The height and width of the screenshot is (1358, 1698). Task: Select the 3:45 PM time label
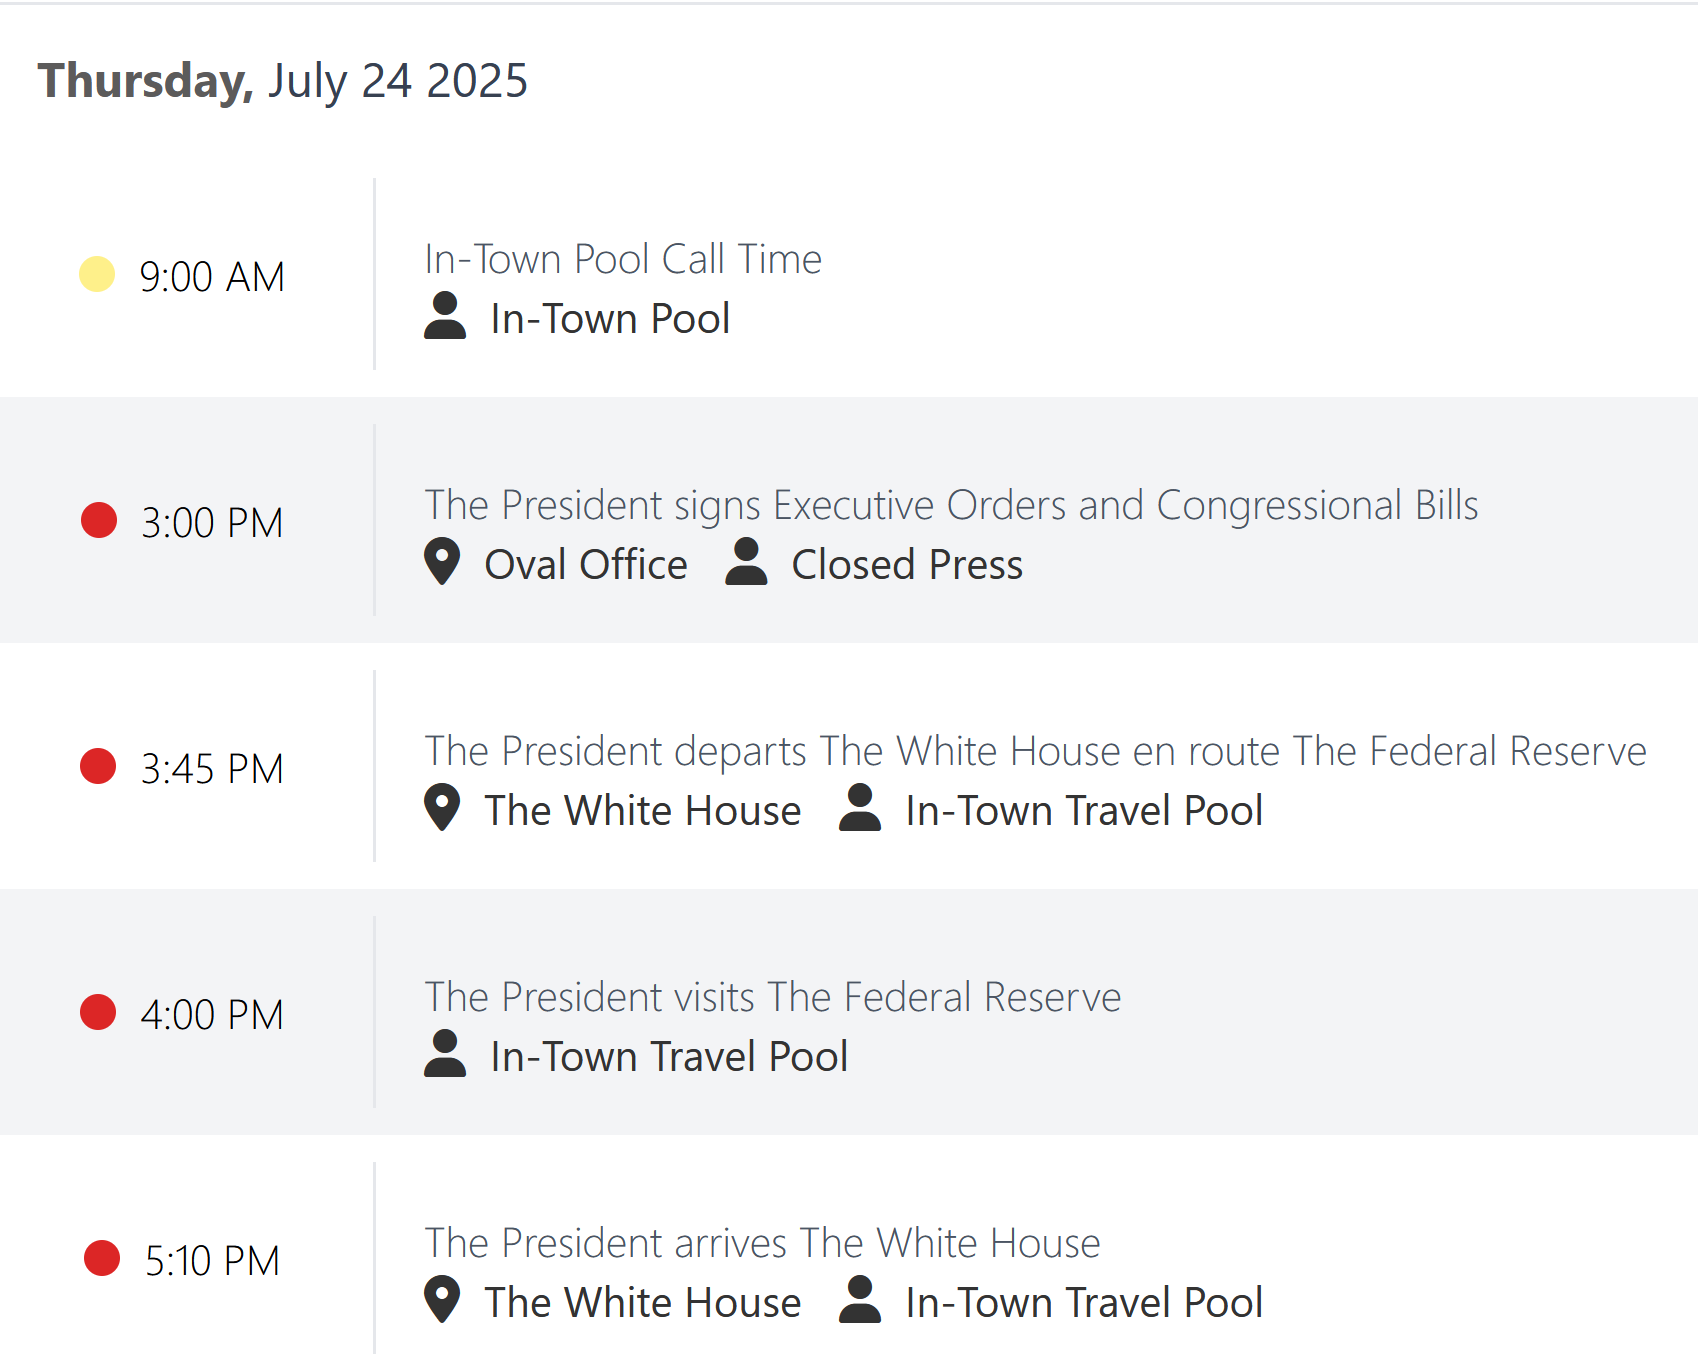212,769
